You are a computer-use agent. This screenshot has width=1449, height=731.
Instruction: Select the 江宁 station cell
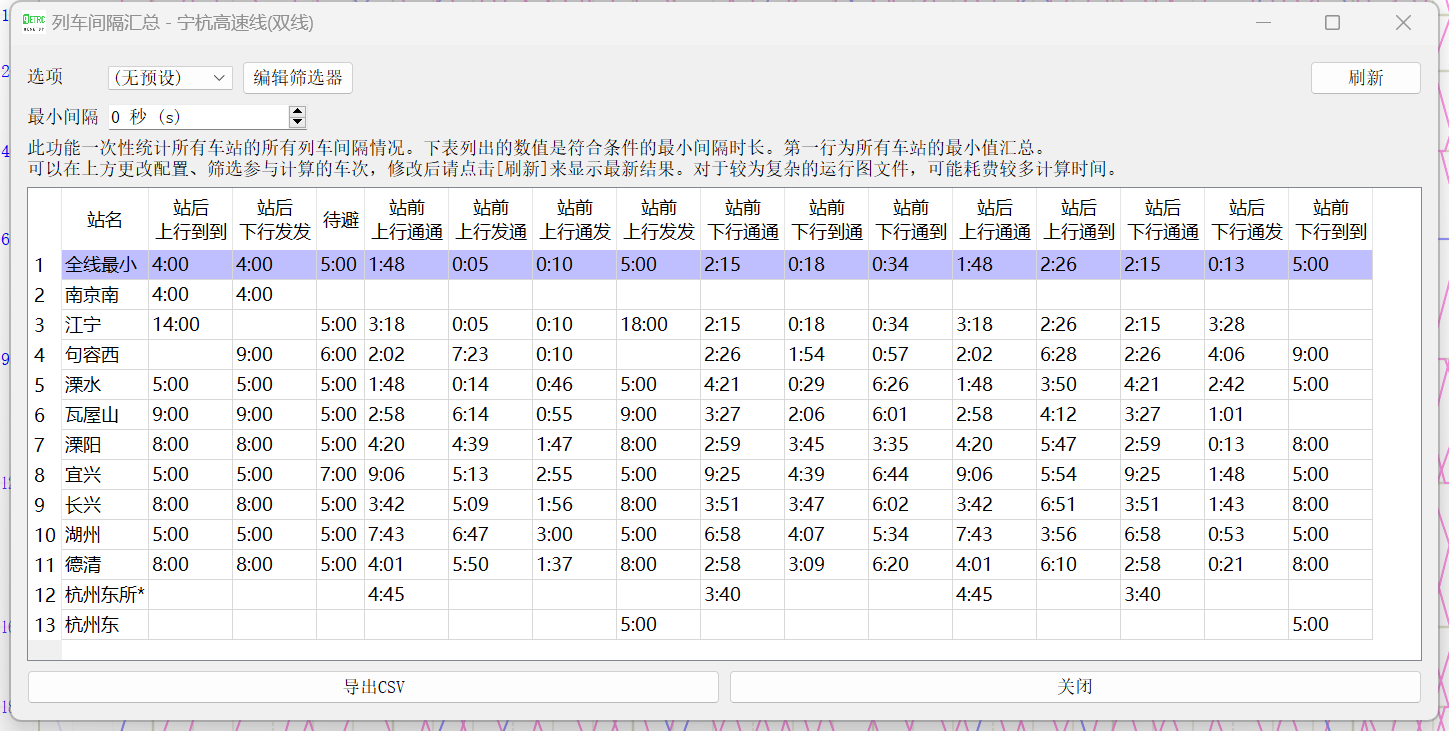tap(105, 325)
